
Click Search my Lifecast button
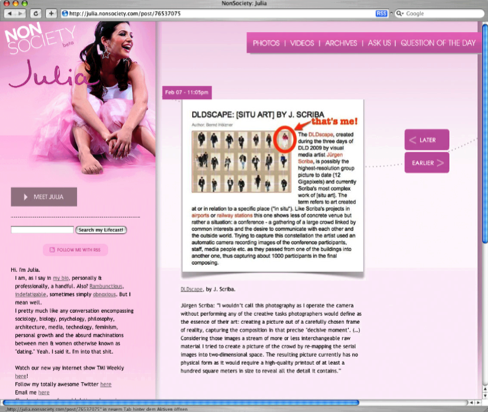pyautogui.click(x=101, y=230)
